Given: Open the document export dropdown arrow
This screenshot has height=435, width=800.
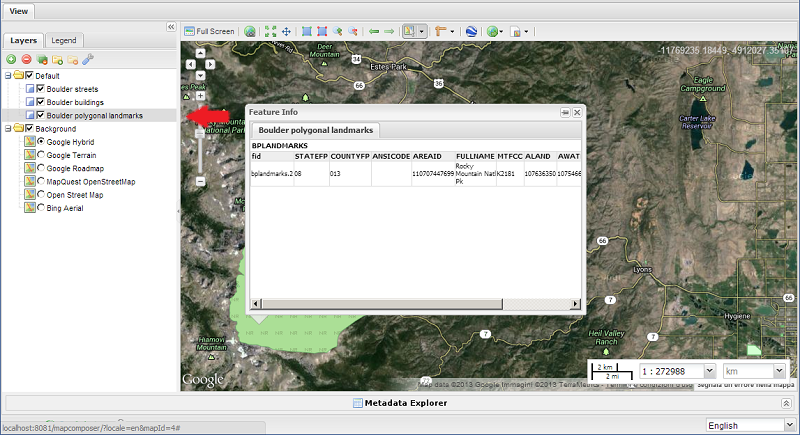Looking at the screenshot, I should point(526,32).
